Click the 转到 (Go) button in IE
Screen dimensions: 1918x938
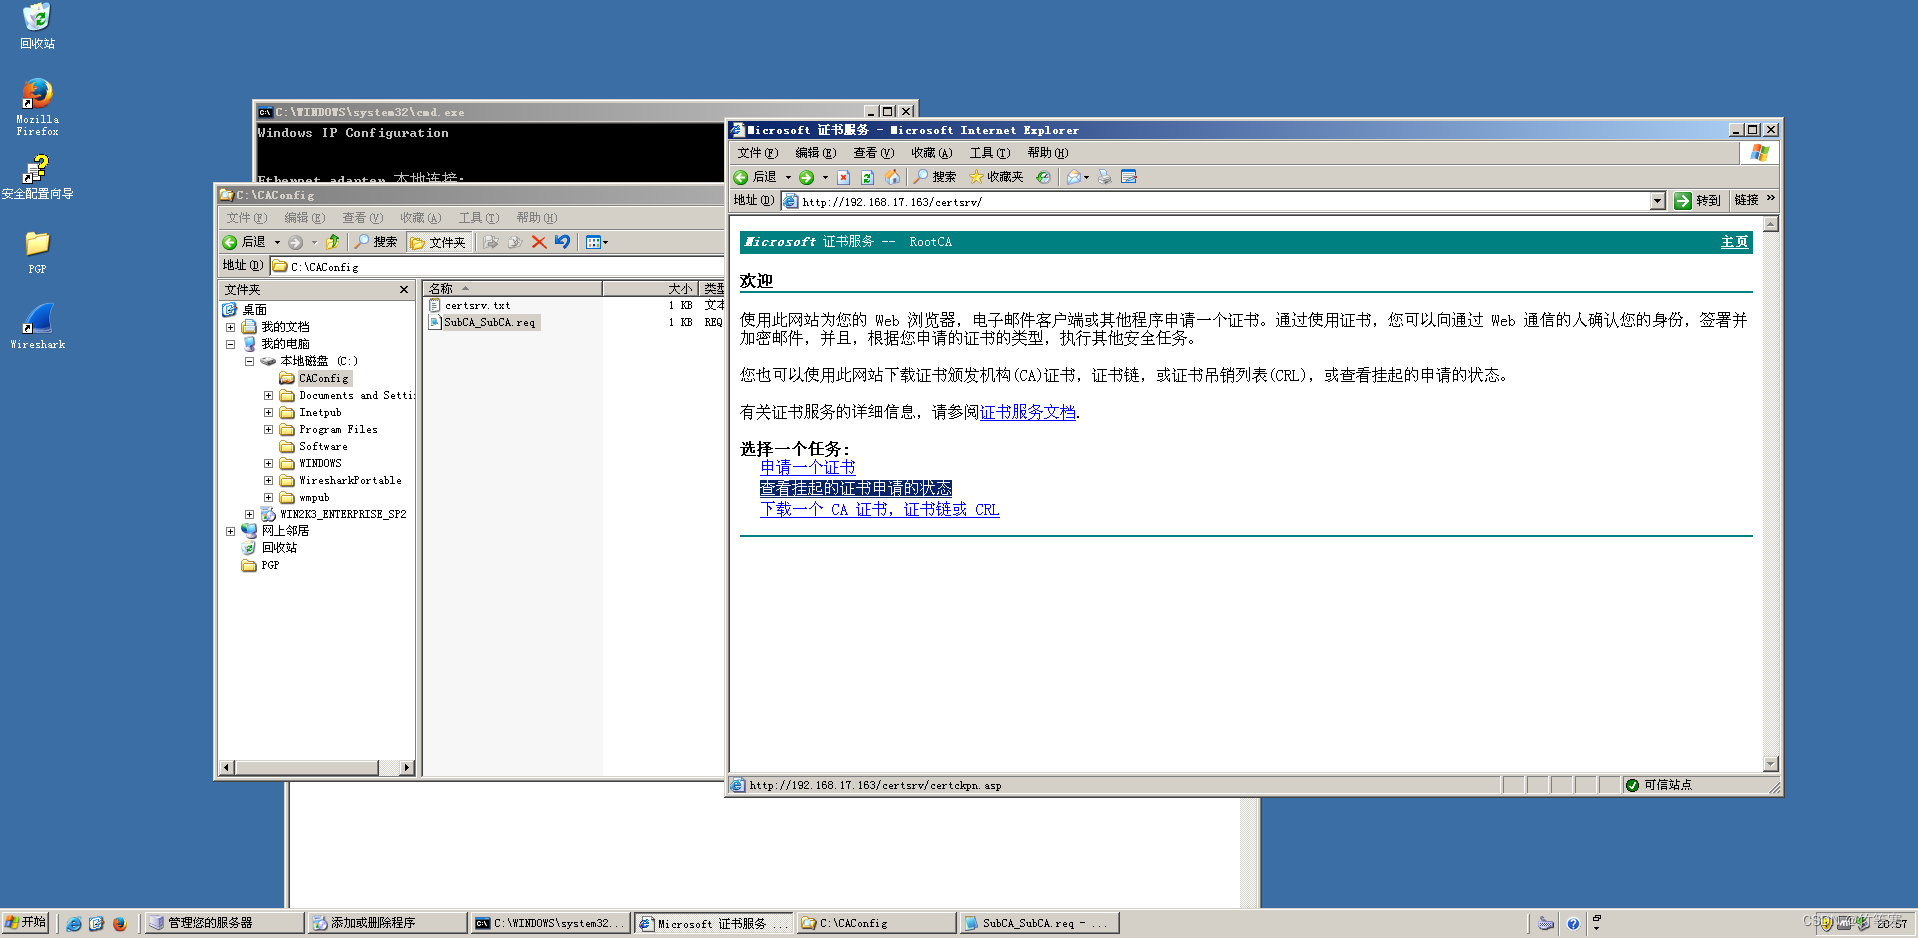point(1698,201)
